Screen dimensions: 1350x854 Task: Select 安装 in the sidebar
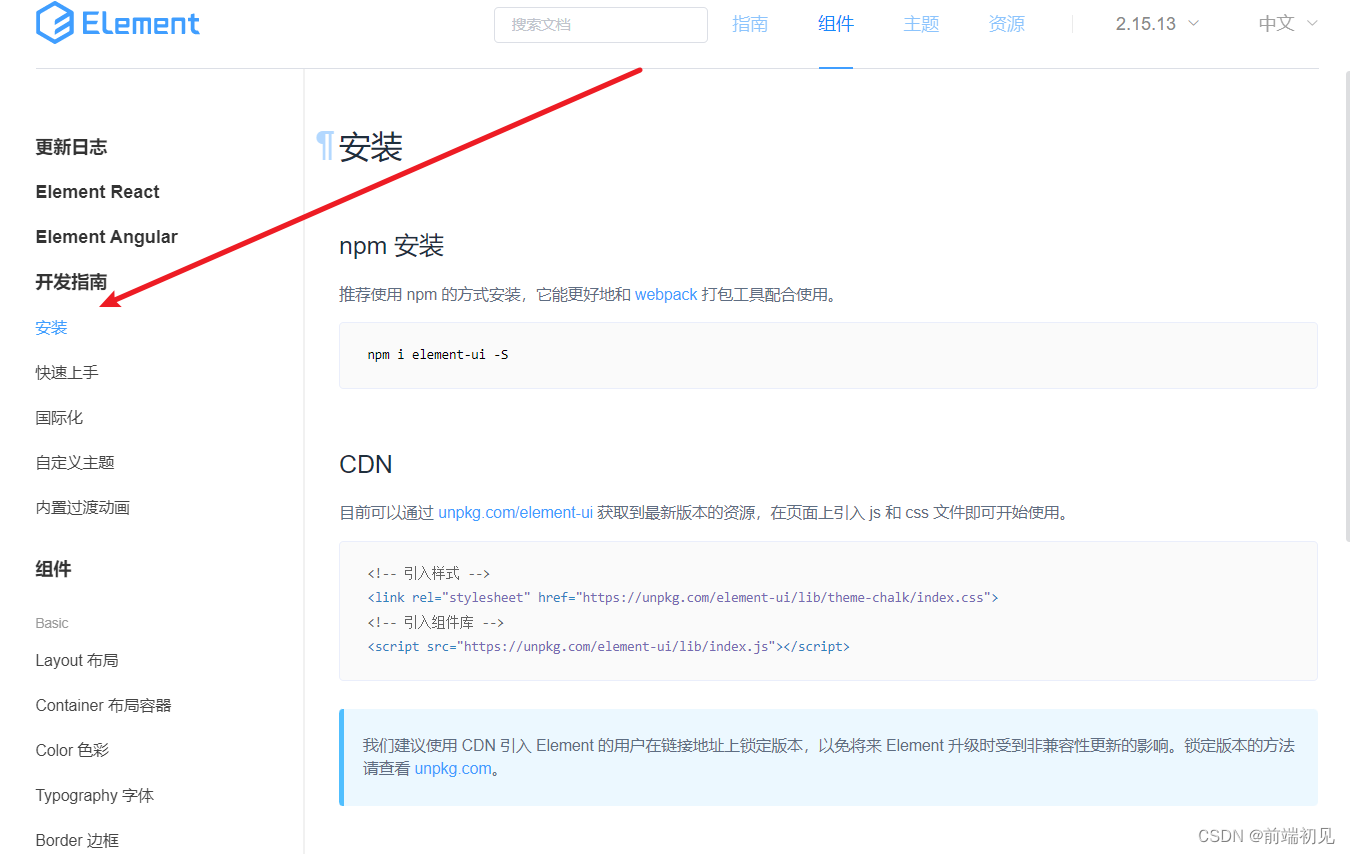pos(51,328)
